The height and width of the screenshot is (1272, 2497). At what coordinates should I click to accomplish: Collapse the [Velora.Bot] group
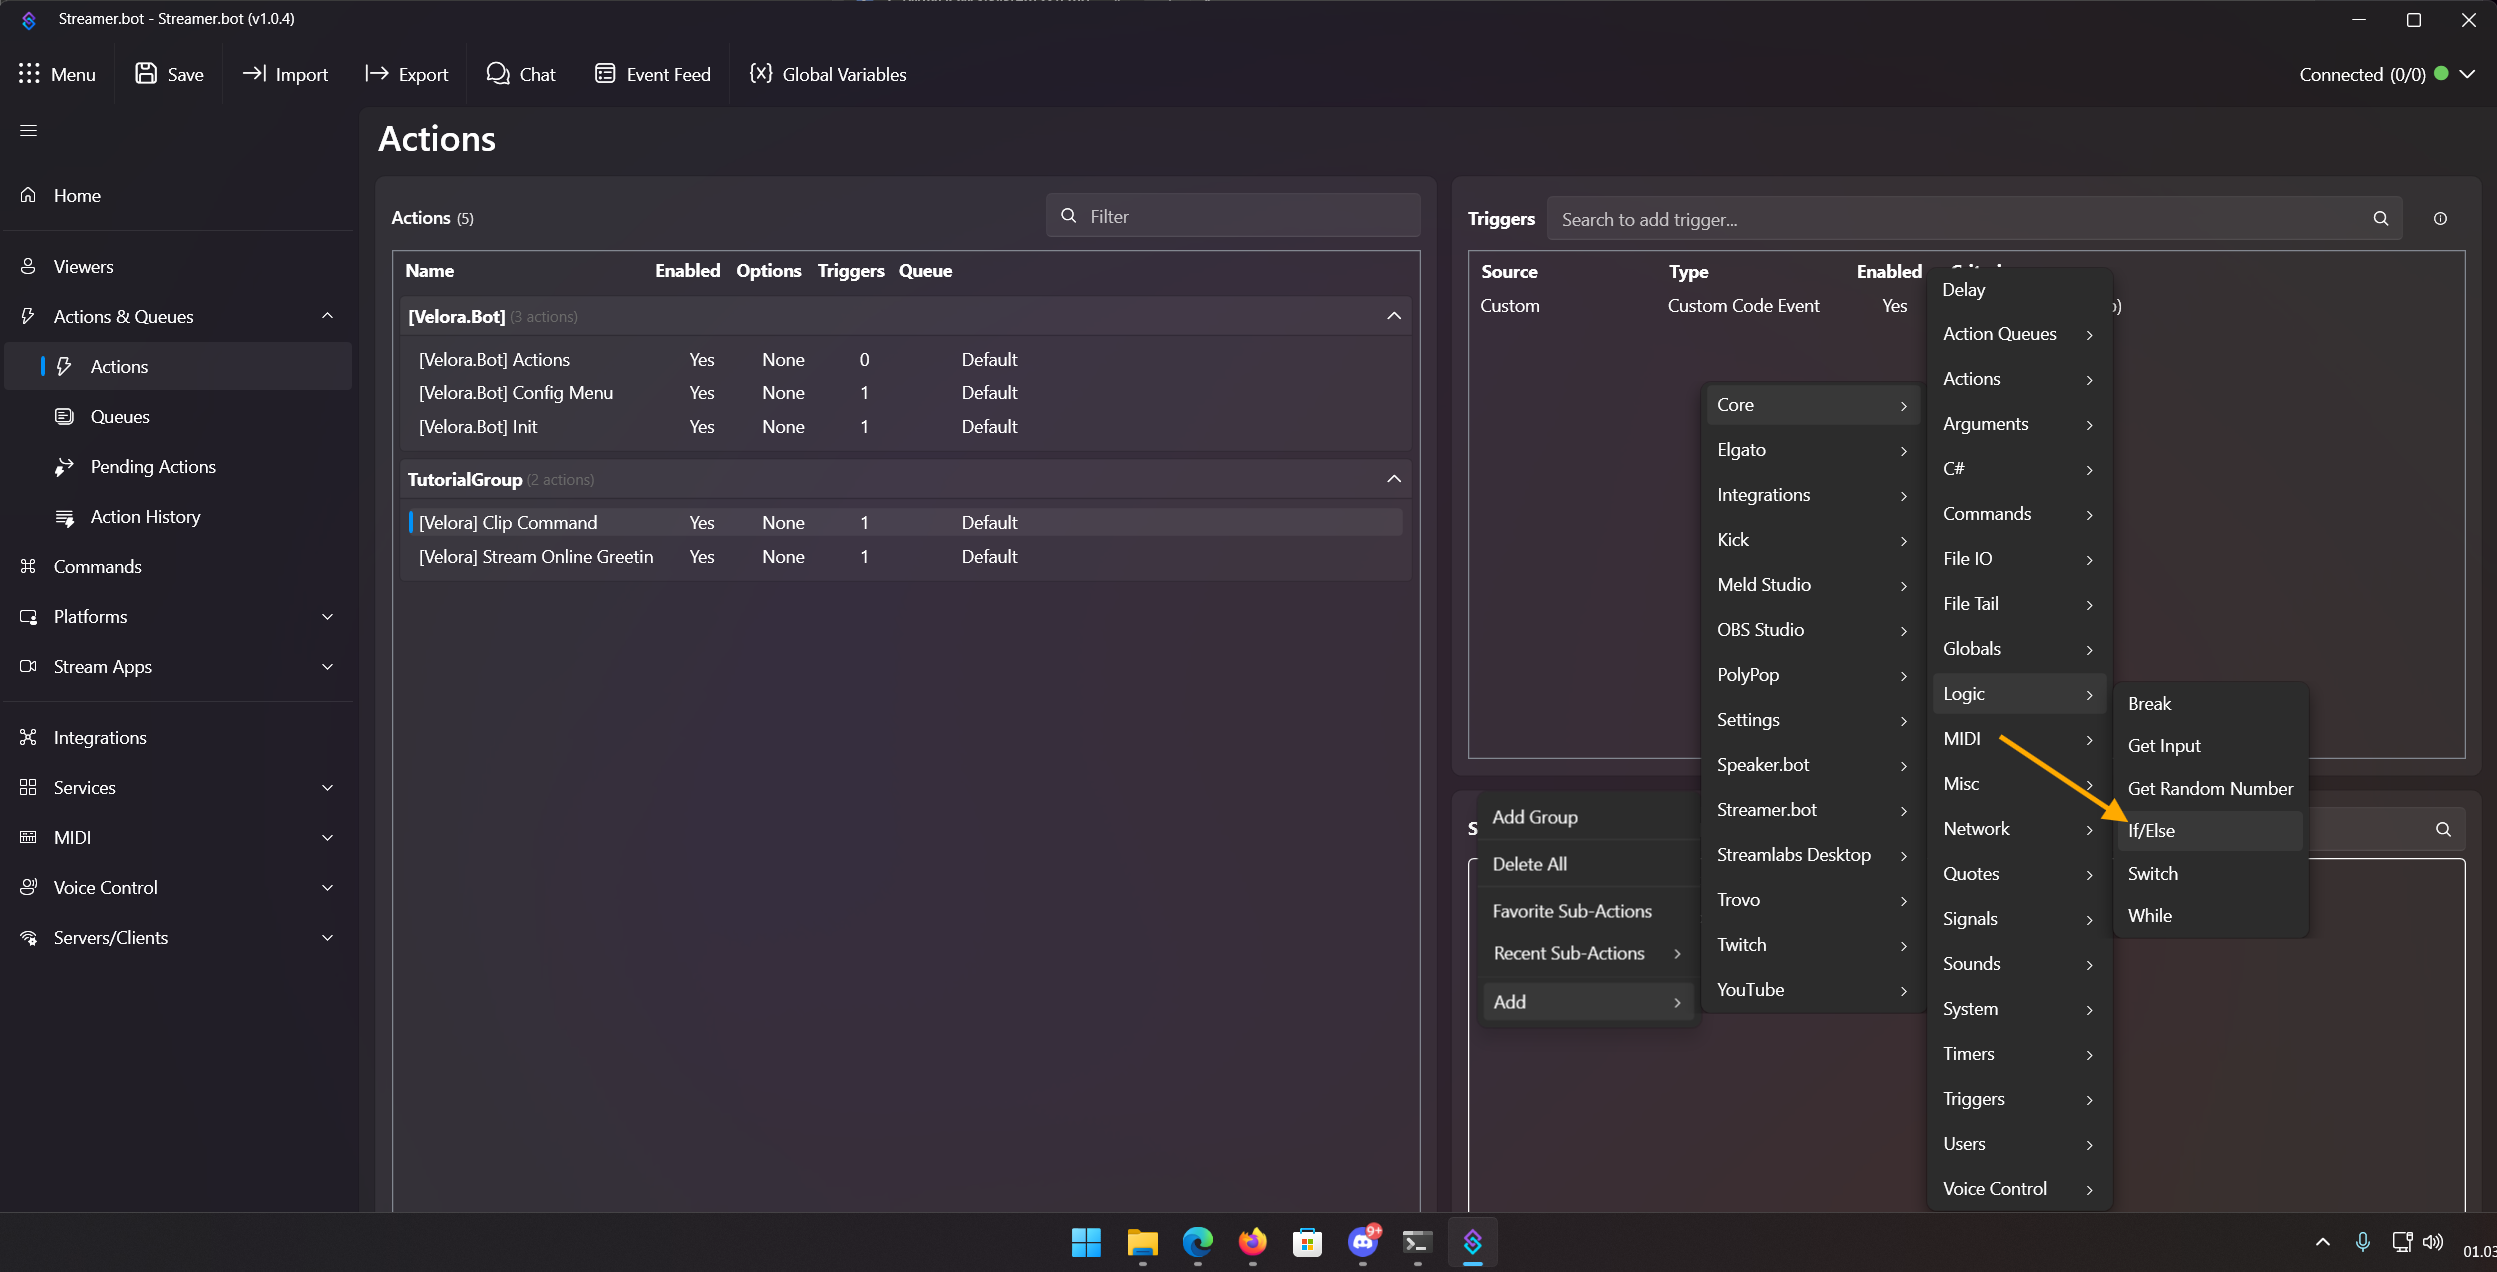click(1394, 316)
